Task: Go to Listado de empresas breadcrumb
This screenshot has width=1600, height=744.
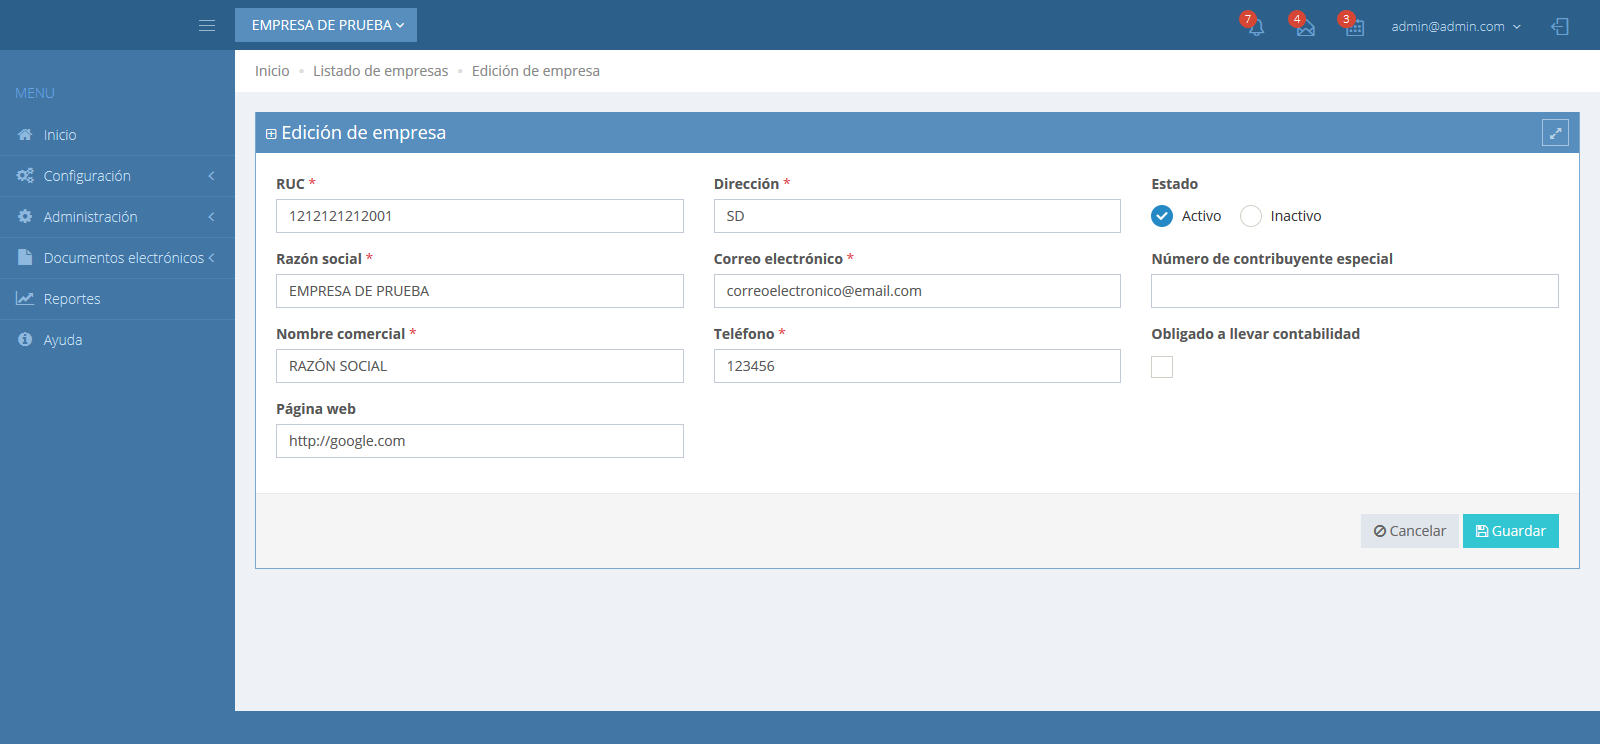Action: coord(380,71)
